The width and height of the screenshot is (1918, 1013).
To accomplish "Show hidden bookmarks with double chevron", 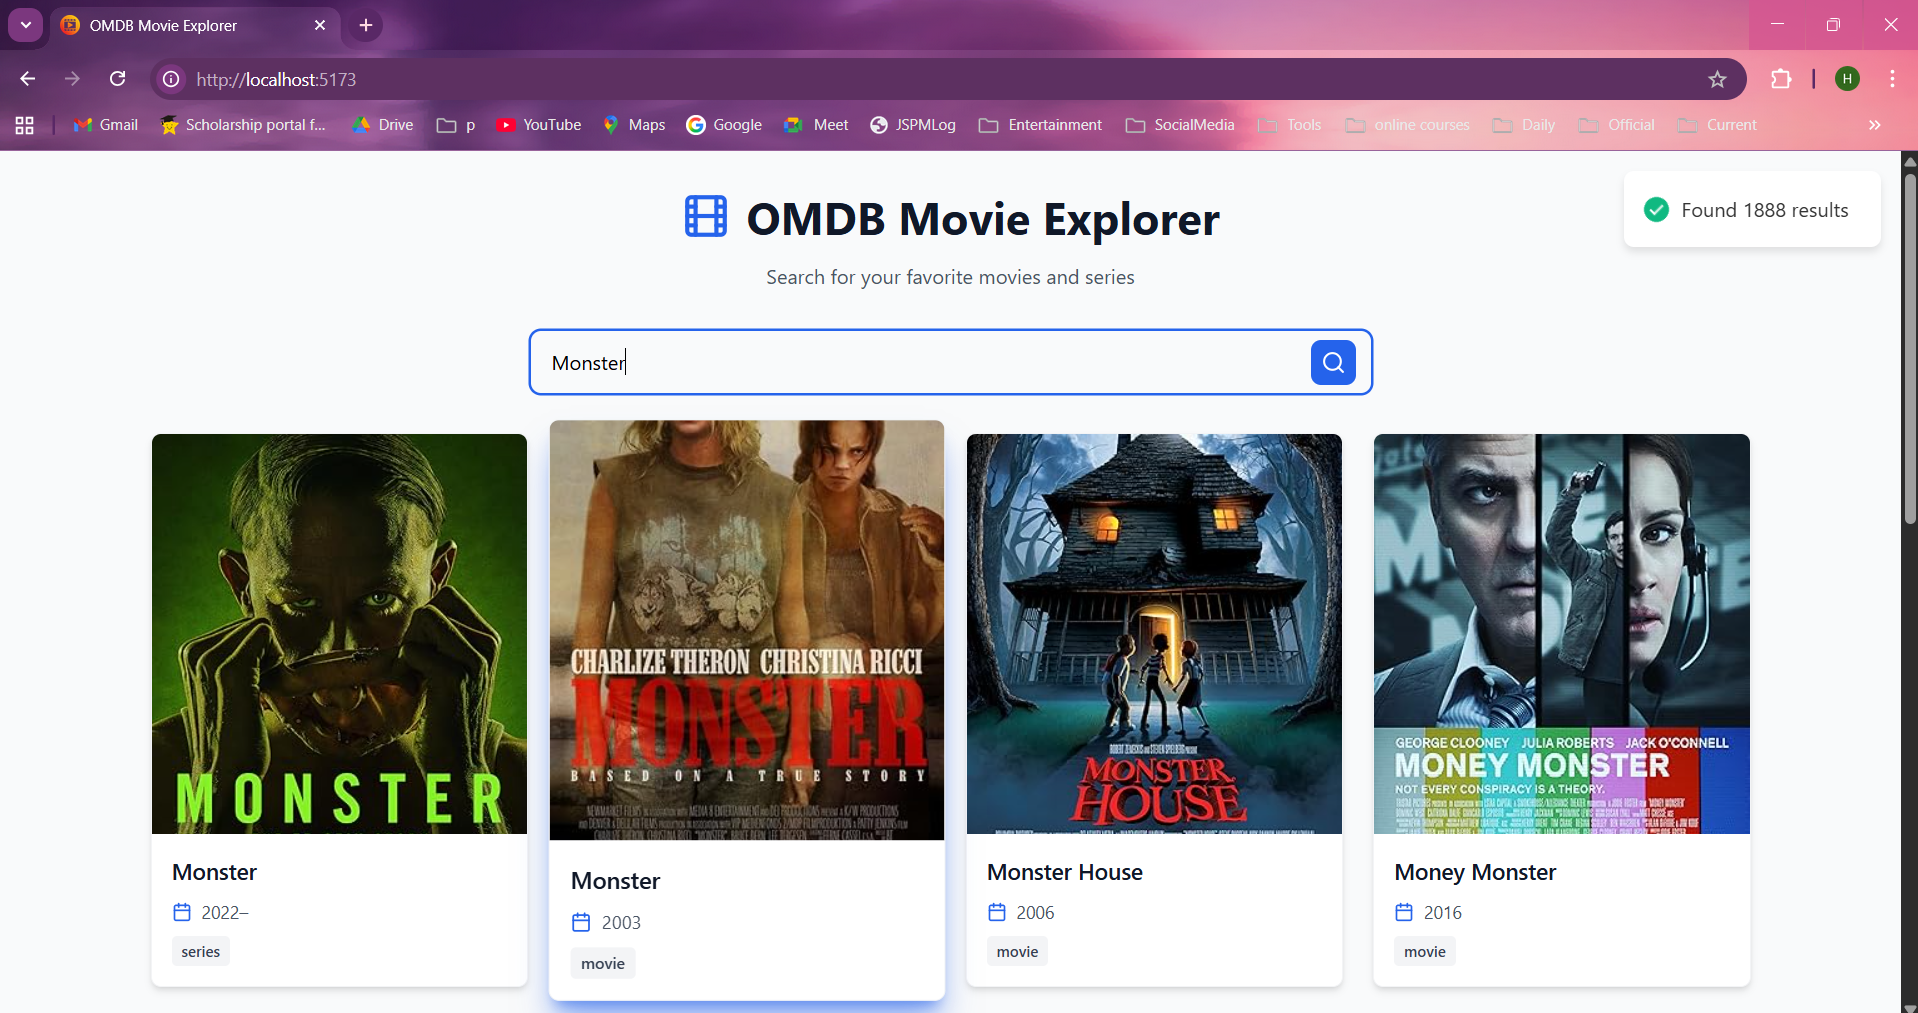I will 1874,125.
